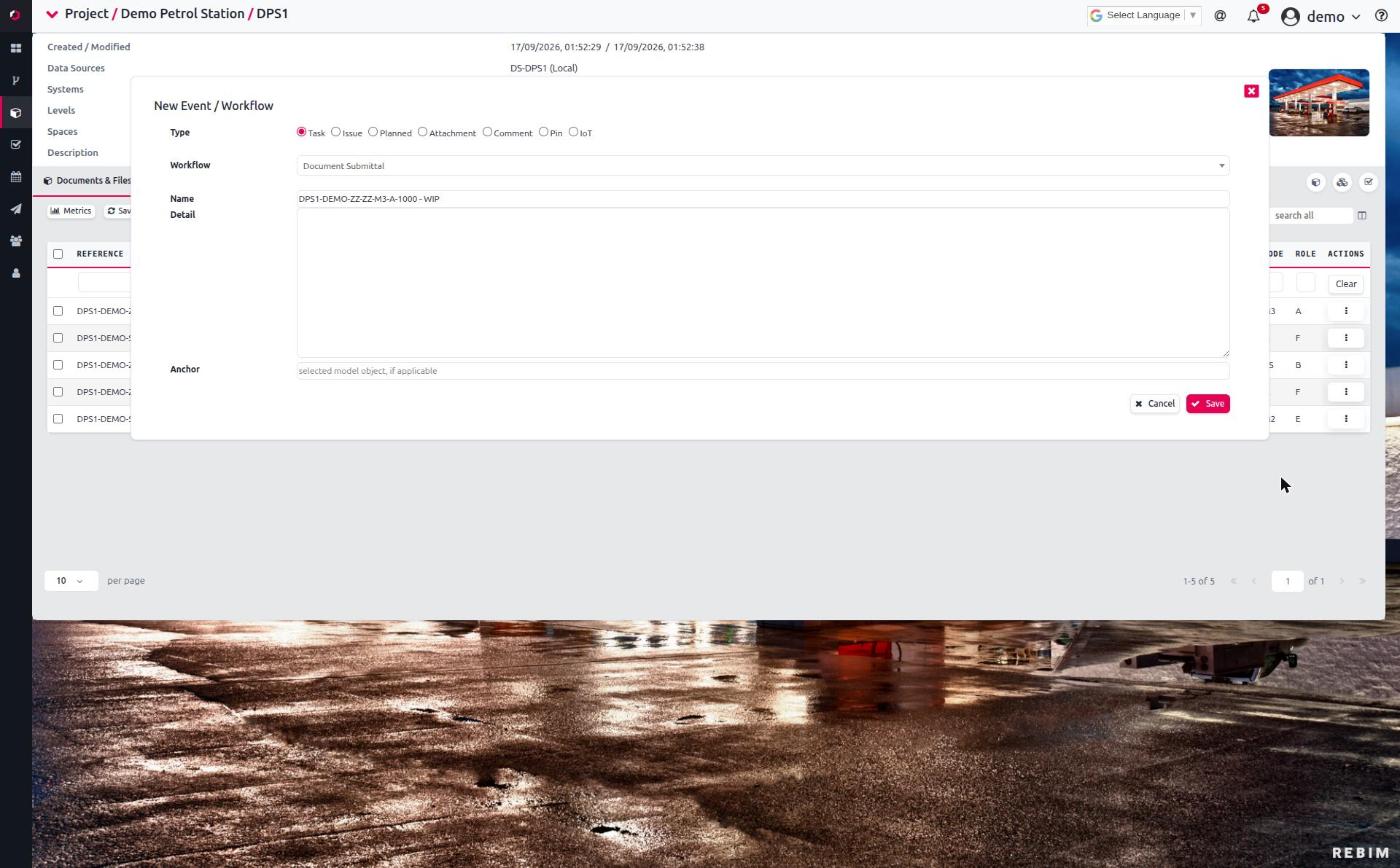Go to the Project breadcrumb
Image resolution: width=1400 pixels, height=868 pixels.
point(86,14)
